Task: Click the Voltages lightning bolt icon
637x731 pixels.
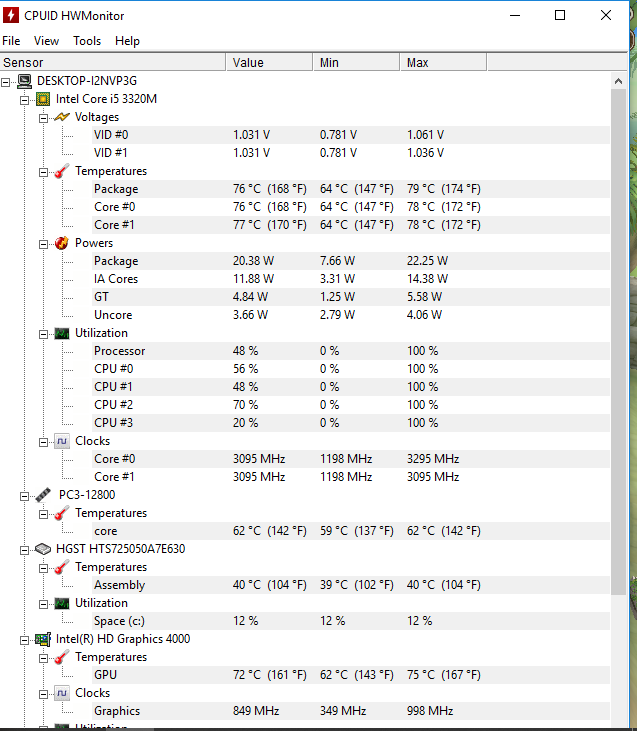Action: click(x=62, y=117)
